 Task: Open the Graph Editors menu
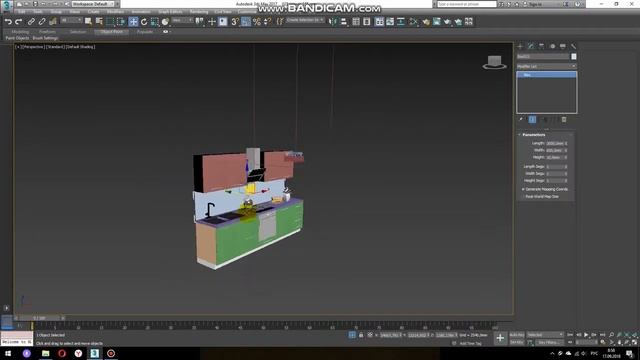pyautogui.click(x=170, y=12)
